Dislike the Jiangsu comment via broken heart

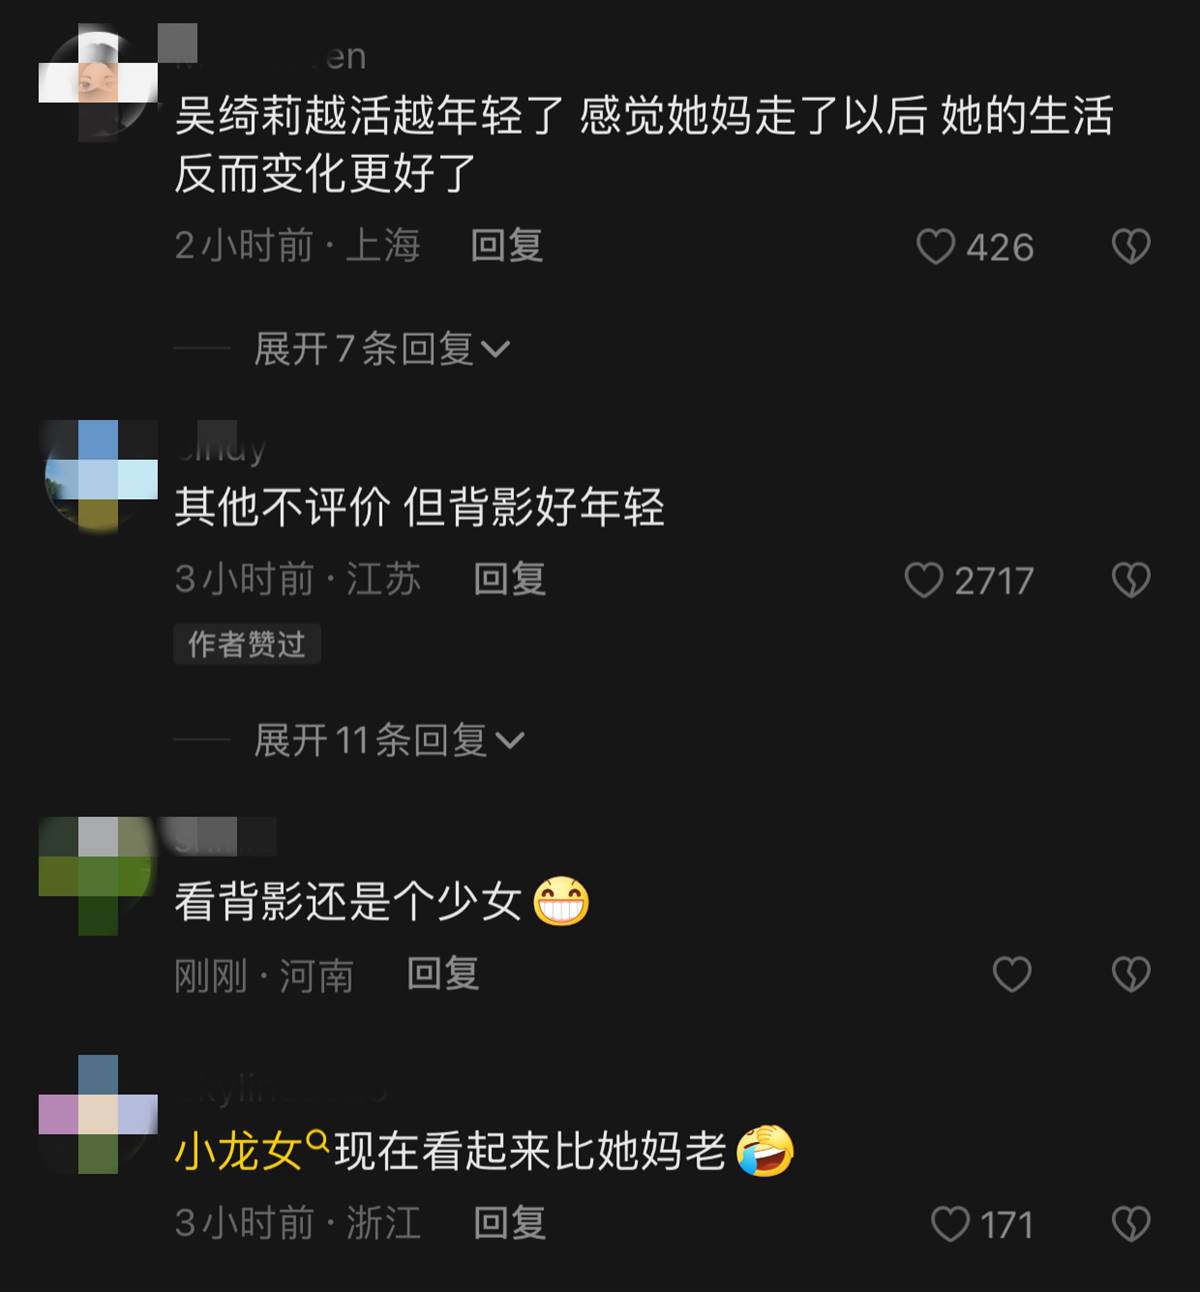click(x=1131, y=580)
